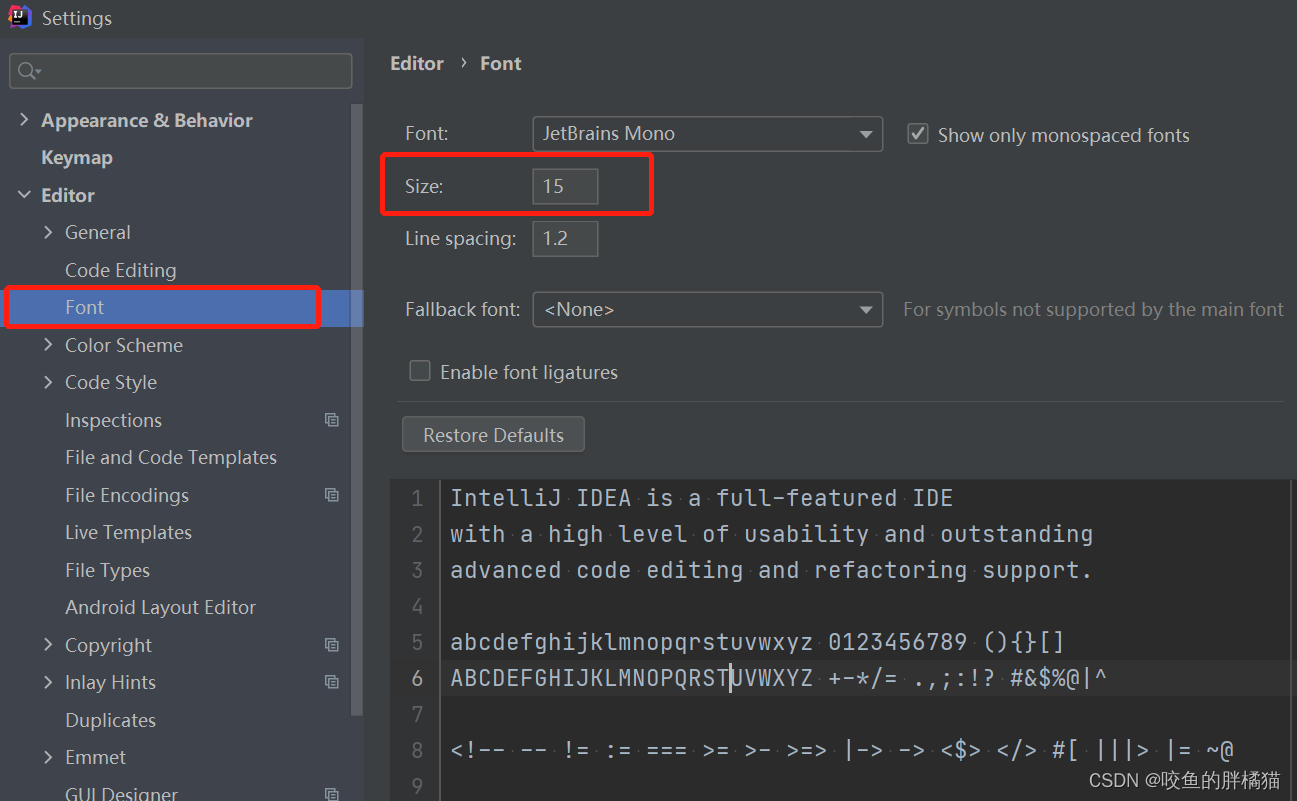Select Code Style in the settings tree
This screenshot has width=1297, height=801.
(x=111, y=382)
